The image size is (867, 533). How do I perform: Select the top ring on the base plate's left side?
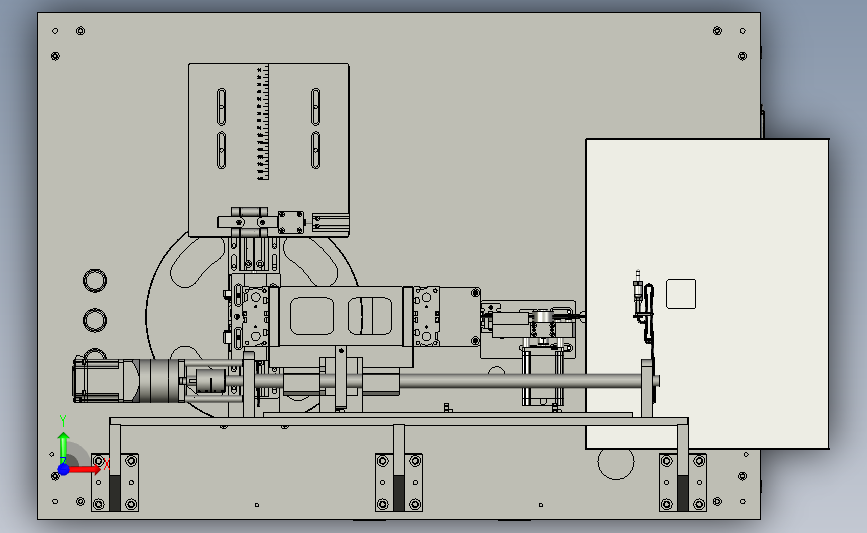click(x=95, y=280)
